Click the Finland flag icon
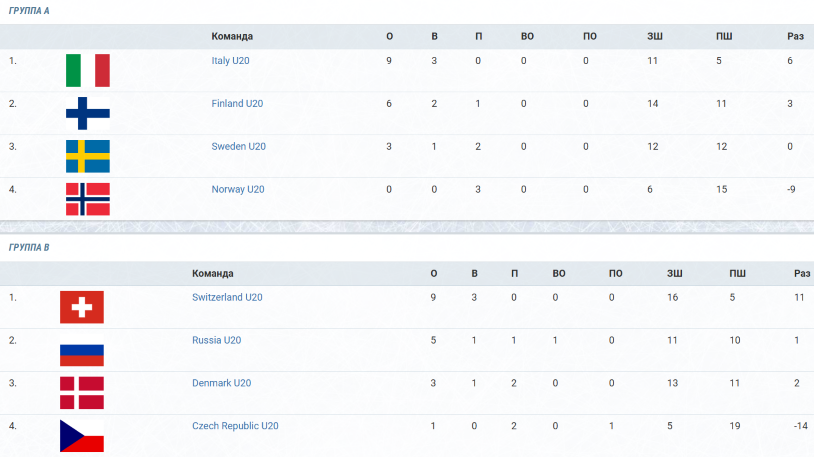 (88, 113)
